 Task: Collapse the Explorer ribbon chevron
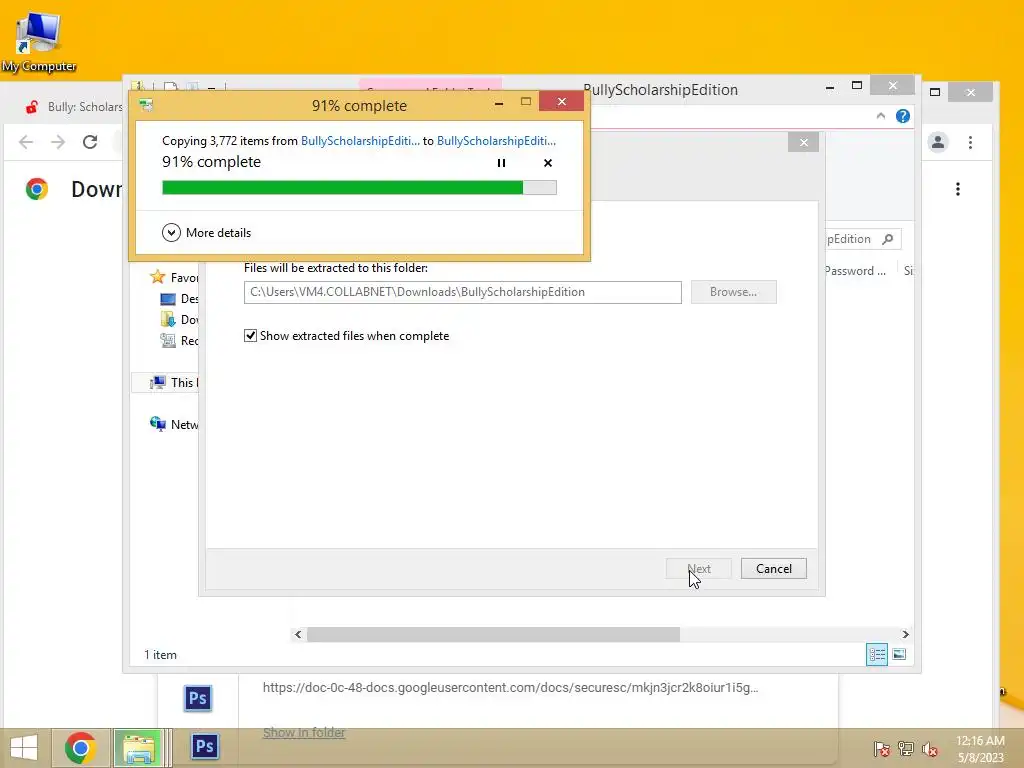(x=880, y=116)
